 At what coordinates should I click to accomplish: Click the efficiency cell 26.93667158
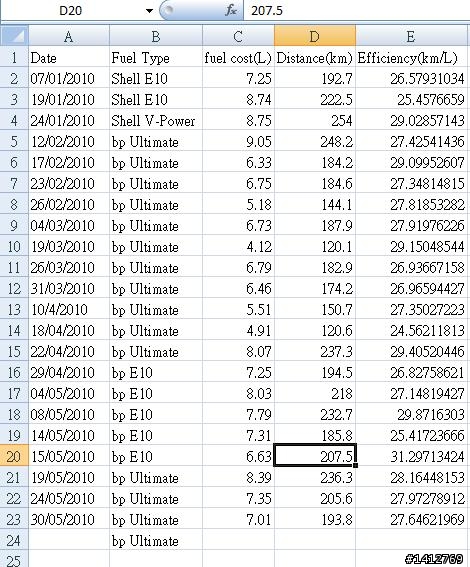coord(411,267)
